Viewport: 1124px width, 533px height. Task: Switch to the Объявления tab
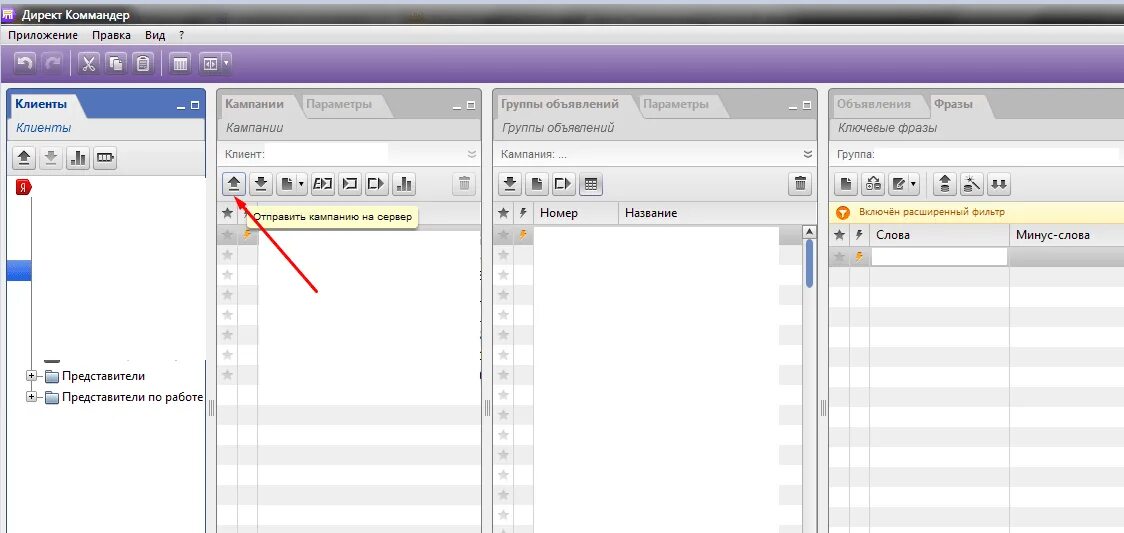tap(873, 104)
